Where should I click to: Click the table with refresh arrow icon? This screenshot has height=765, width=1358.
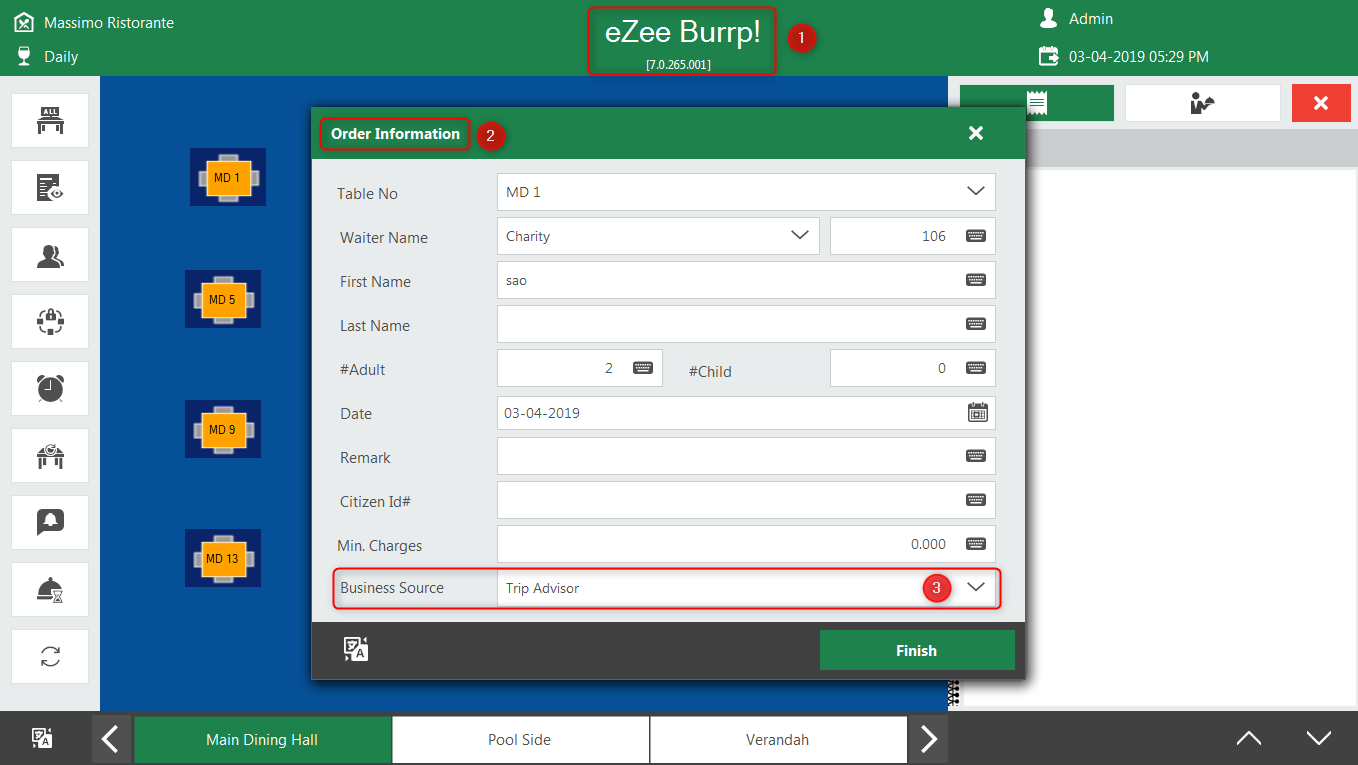50,455
